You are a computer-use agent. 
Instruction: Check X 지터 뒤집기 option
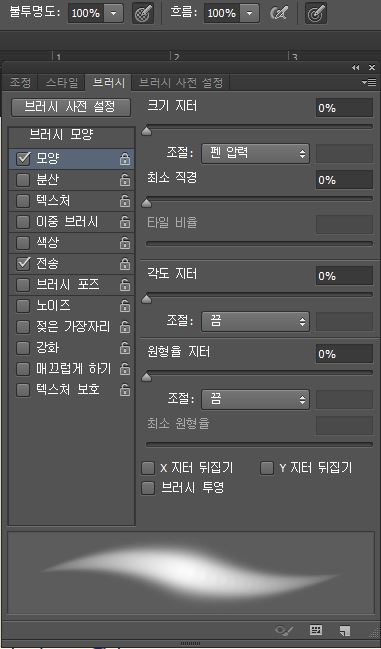point(148,469)
